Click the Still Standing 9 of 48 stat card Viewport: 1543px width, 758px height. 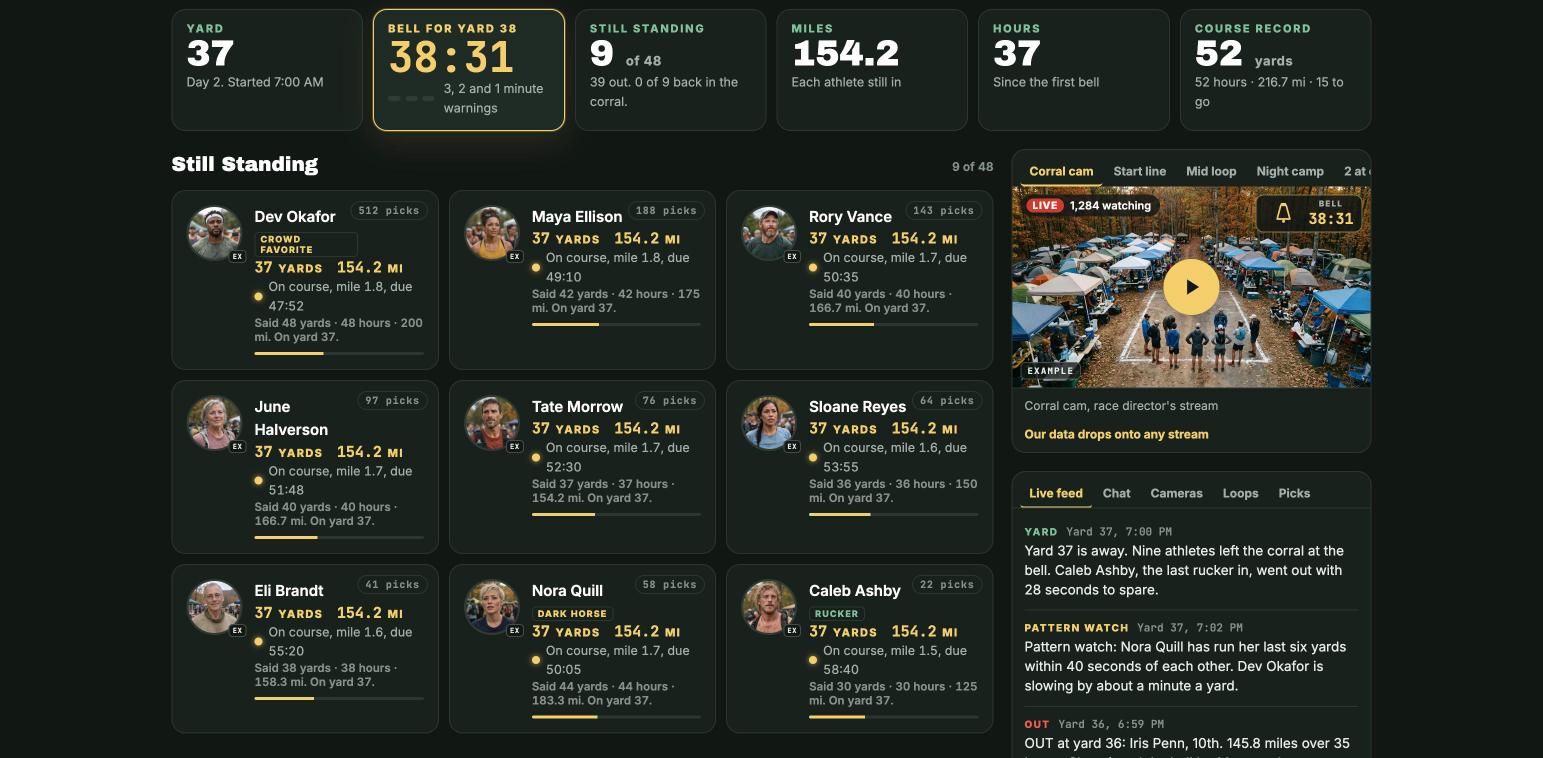(671, 70)
